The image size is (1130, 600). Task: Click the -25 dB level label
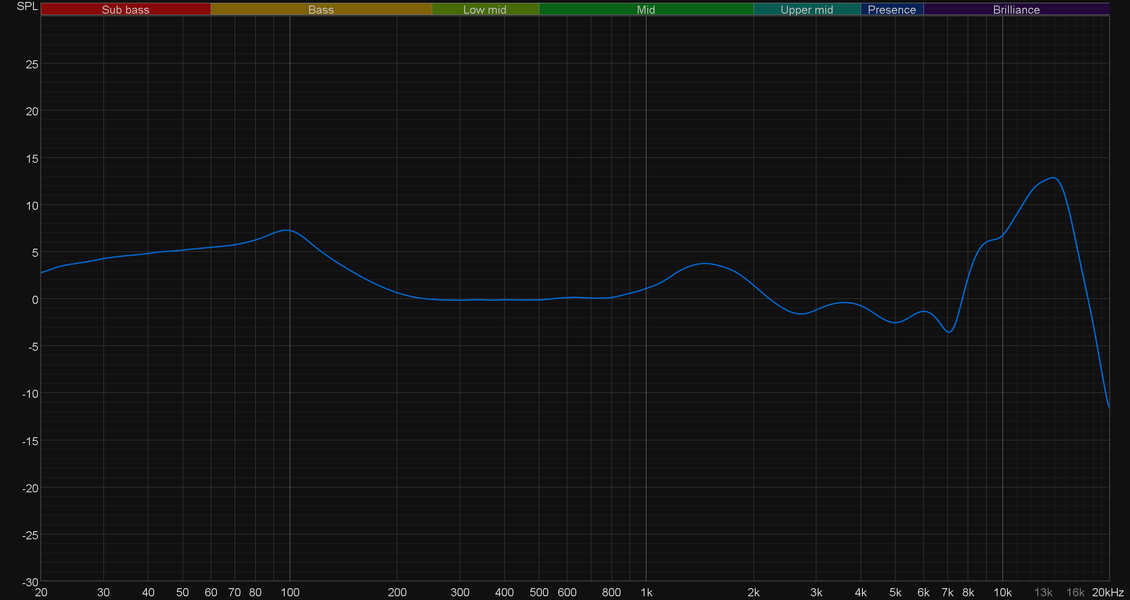30,535
